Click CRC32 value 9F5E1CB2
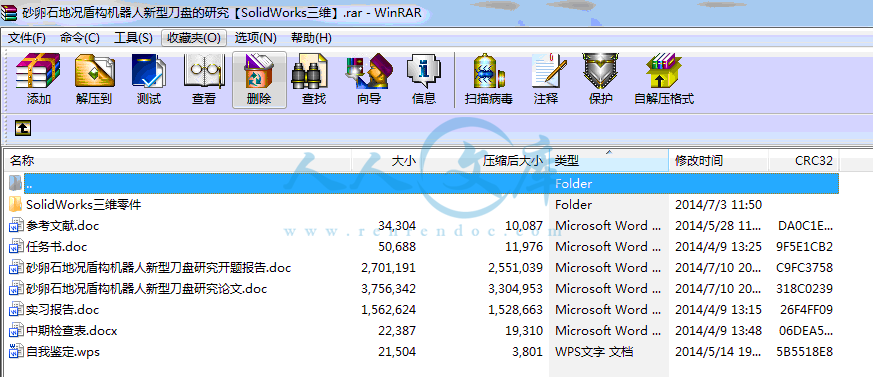The image size is (873, 377). pos(805,247)
